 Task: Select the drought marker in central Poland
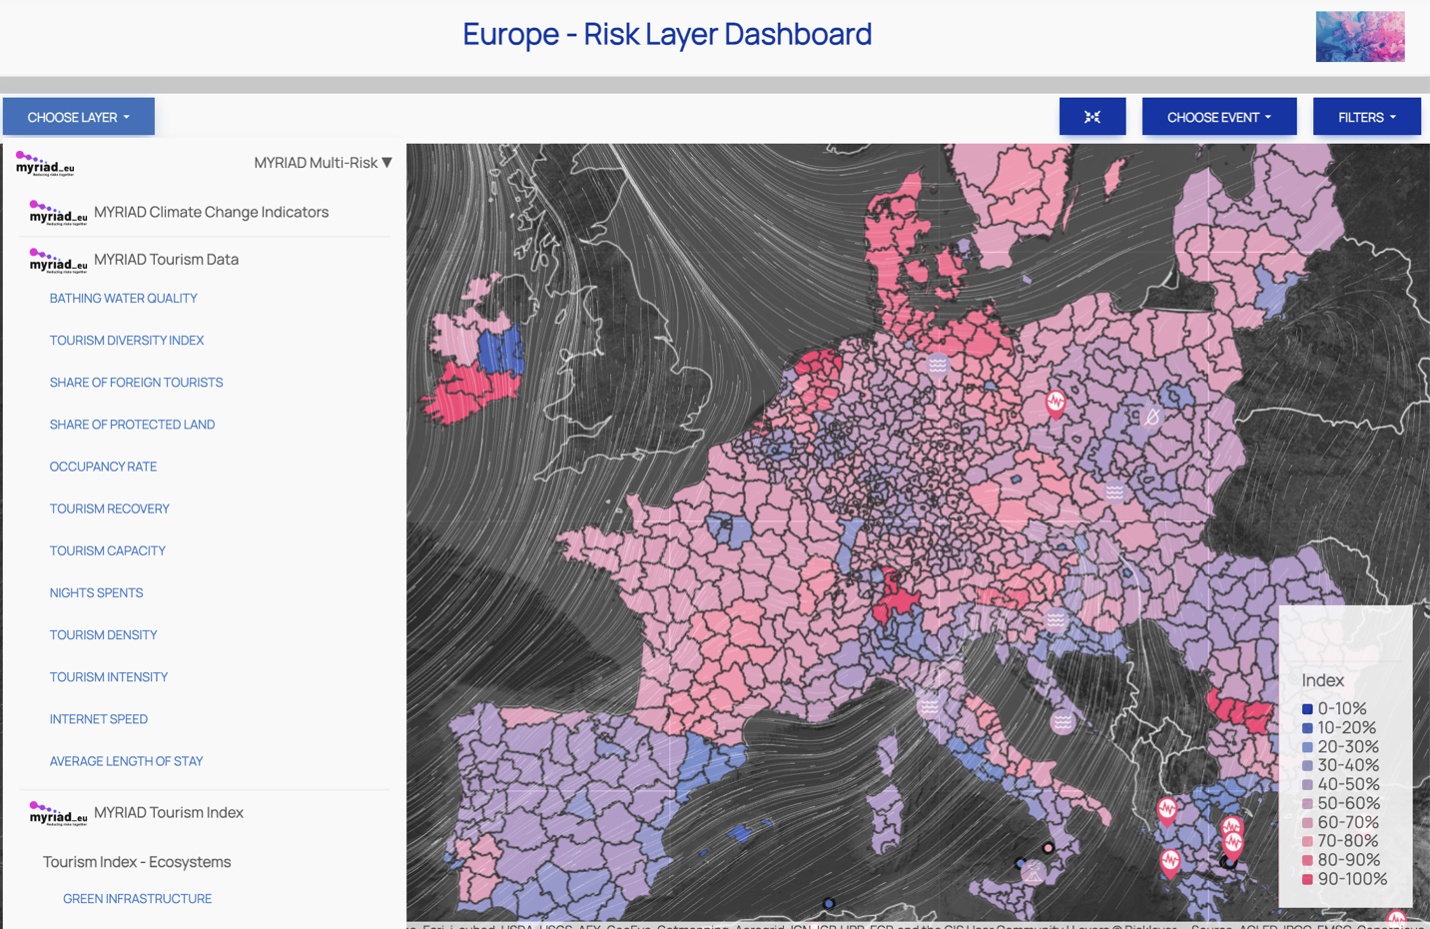pos(1151,417)
